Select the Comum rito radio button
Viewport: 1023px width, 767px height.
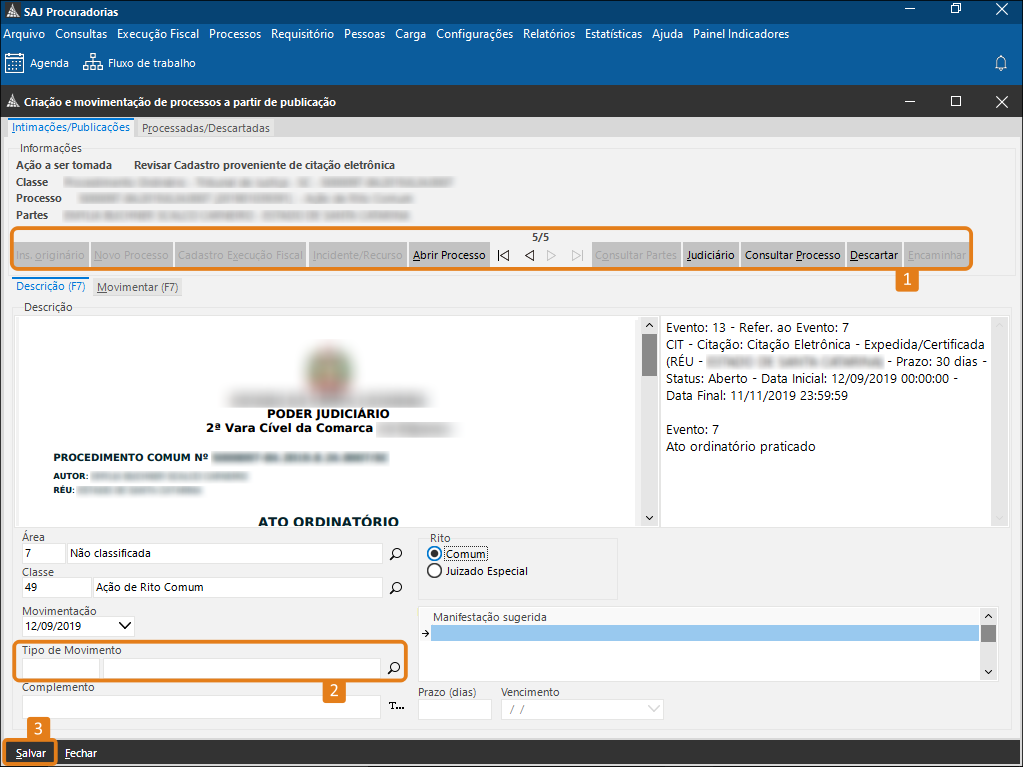[x=434, y=554]
